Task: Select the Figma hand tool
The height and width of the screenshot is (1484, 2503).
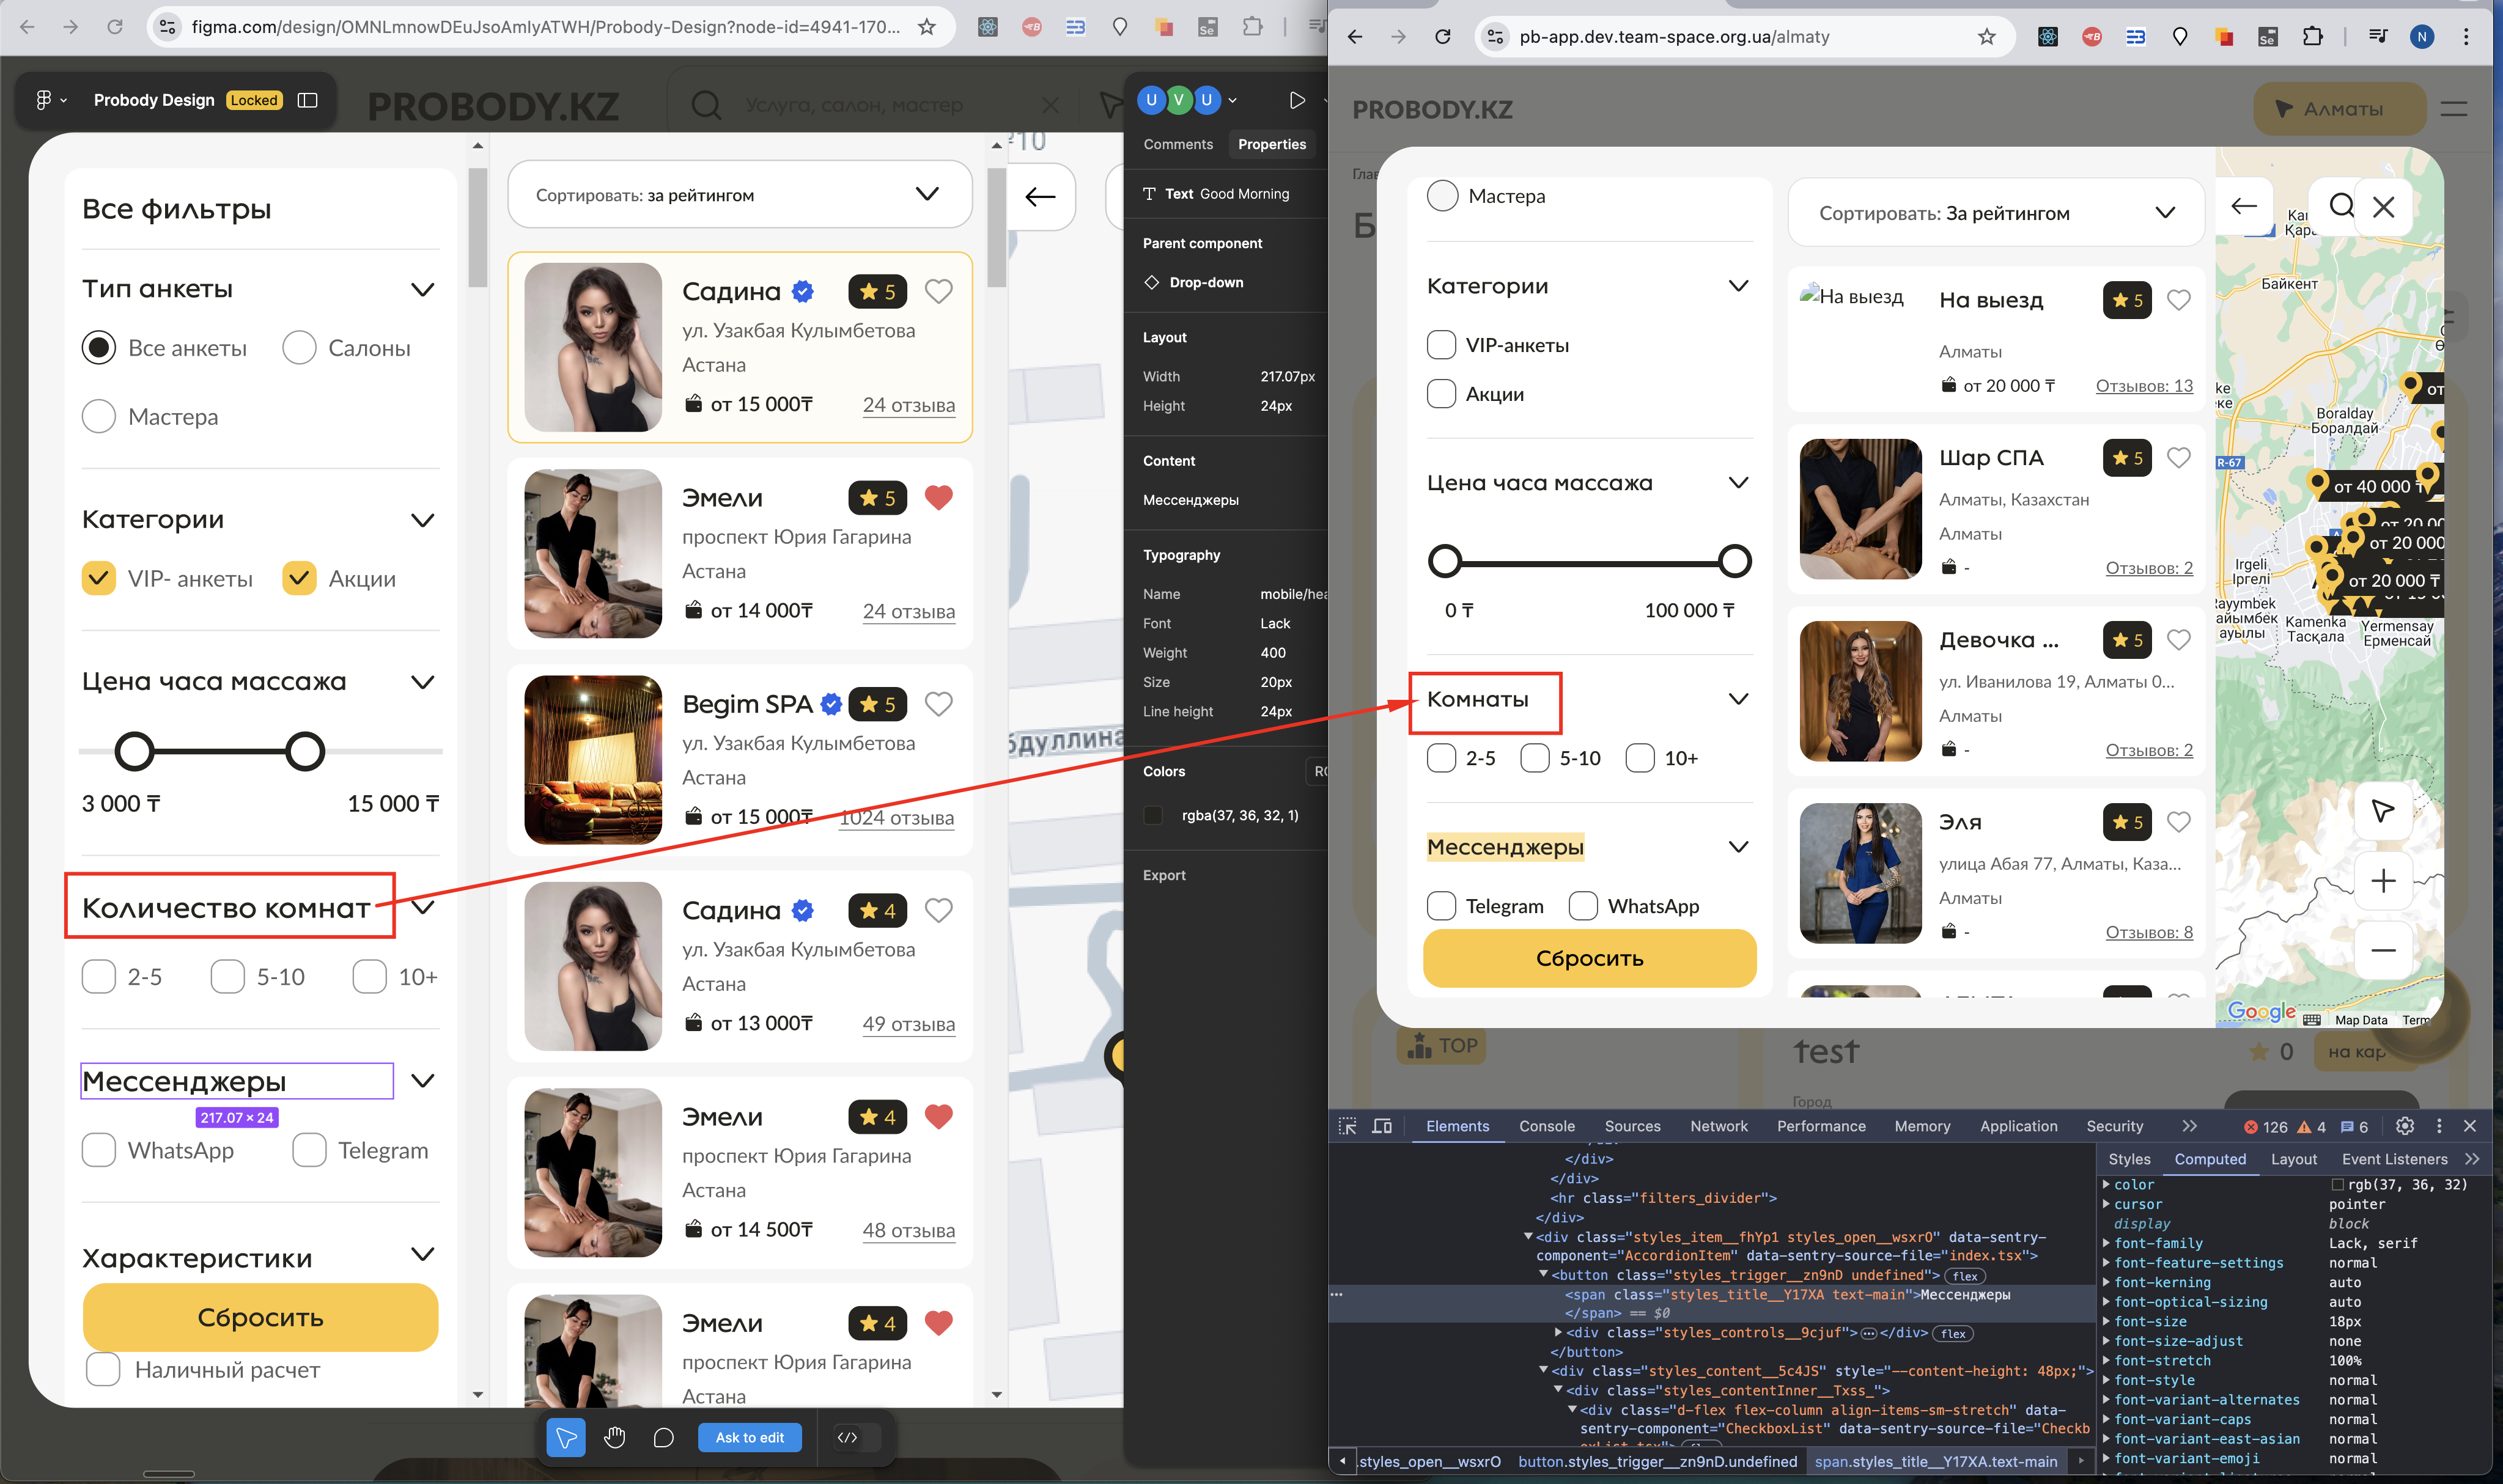Action: 614,1437
